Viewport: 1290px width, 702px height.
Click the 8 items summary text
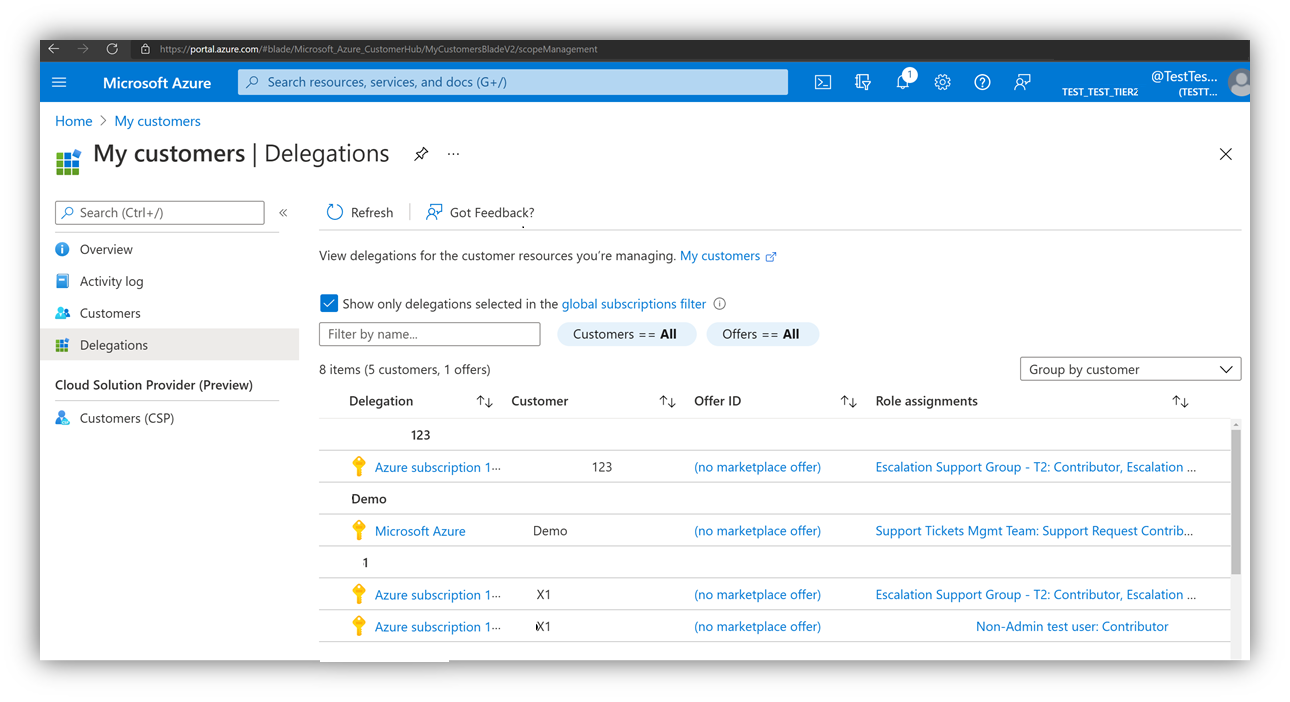pos(405,370)
